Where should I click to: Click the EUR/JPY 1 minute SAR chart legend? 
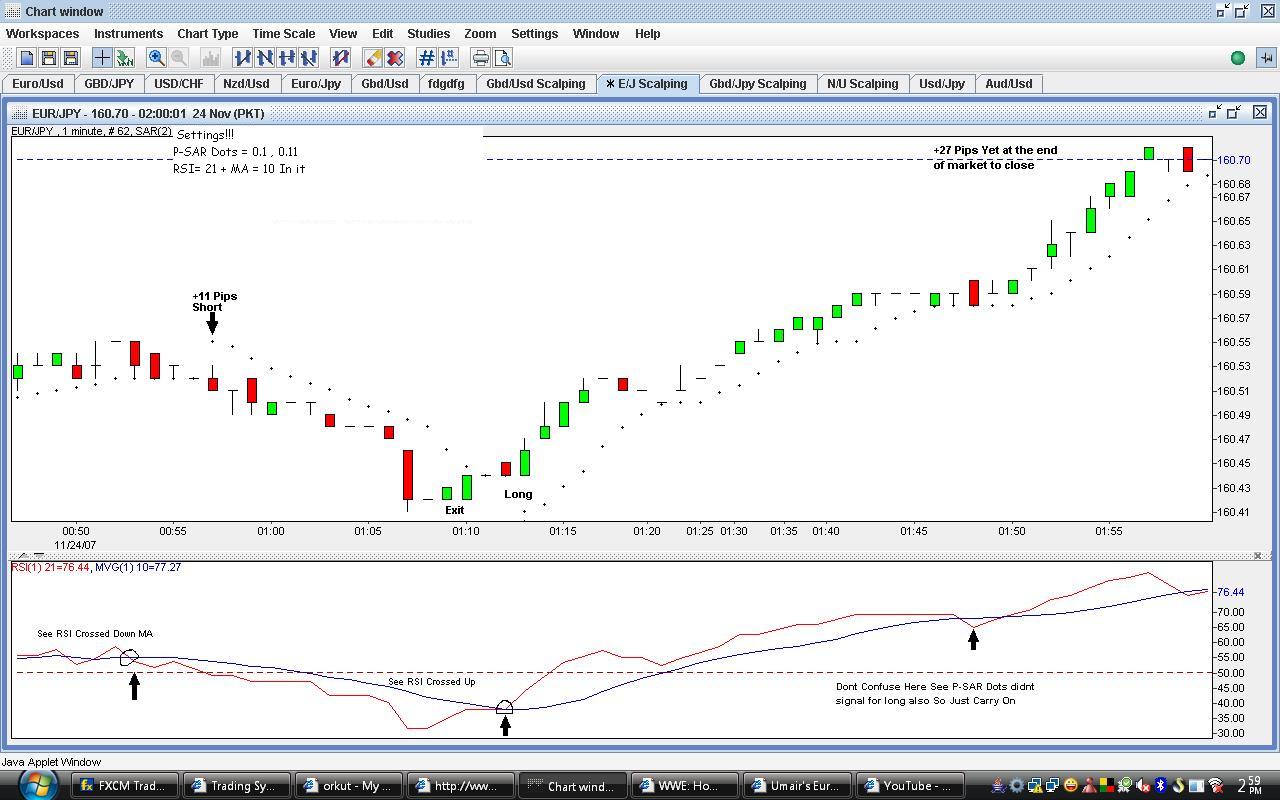[x=92, y=131]
